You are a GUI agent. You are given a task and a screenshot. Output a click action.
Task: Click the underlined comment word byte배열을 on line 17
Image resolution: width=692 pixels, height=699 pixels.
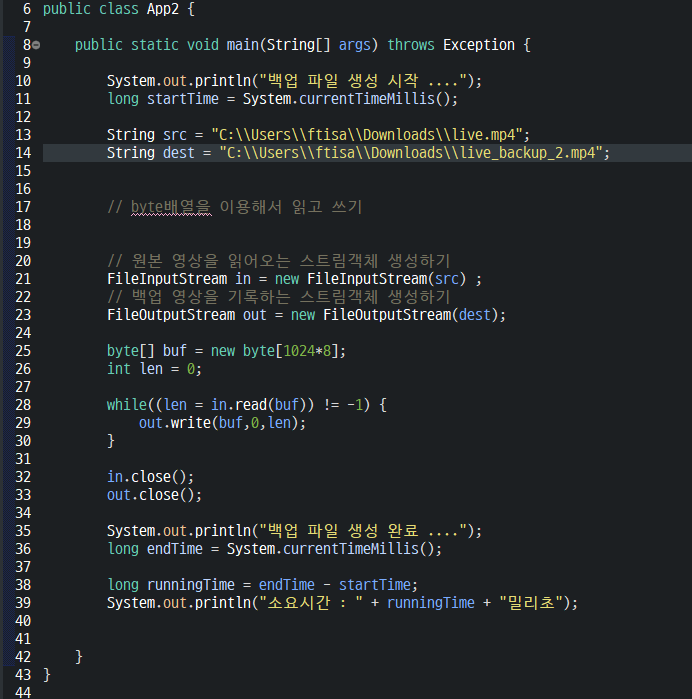pyautogui.click(x=171, y=207)
